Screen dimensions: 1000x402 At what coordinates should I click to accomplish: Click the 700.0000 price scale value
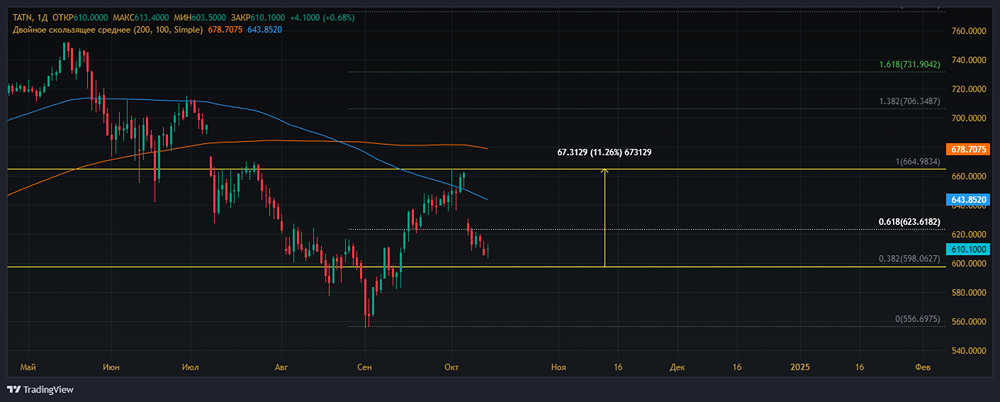coord(969,118)
